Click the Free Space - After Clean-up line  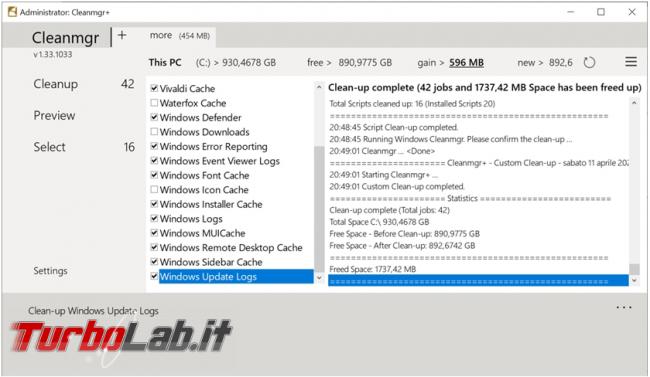pos(402,246)
